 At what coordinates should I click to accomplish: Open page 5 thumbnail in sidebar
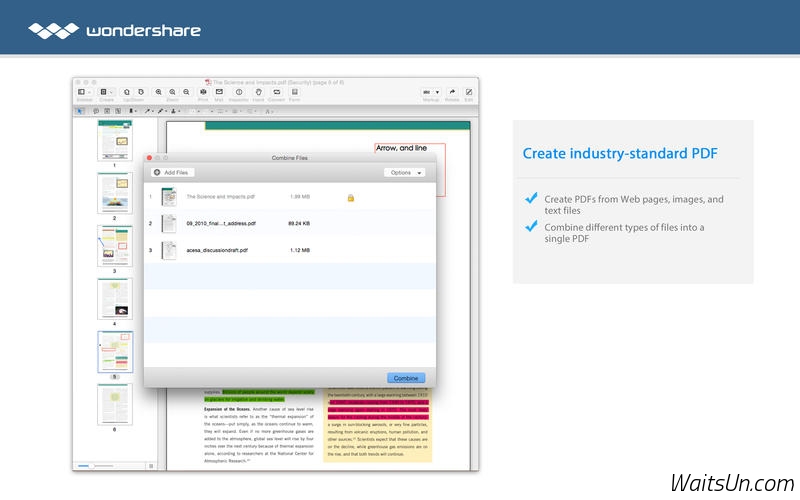pos(115,352)
